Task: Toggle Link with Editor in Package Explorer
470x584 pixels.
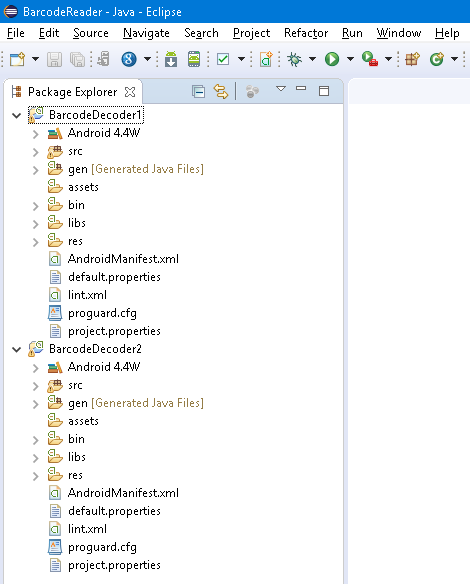Action: click(220, 91)
